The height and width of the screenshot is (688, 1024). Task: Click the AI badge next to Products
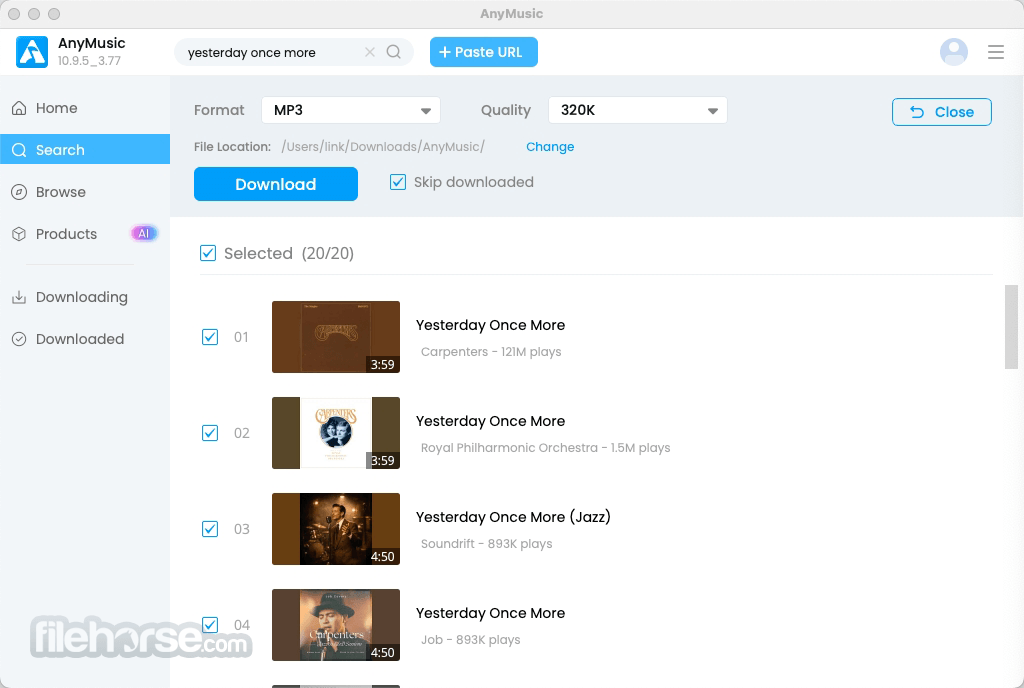[144, 234]
